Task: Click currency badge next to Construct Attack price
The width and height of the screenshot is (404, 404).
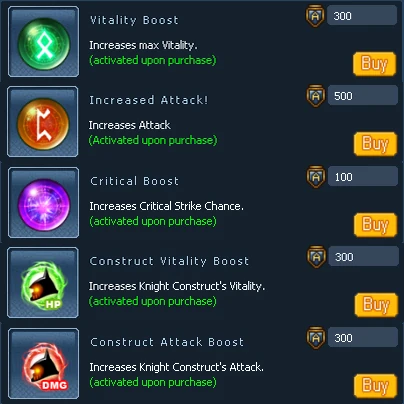Action: click(316, 338)
